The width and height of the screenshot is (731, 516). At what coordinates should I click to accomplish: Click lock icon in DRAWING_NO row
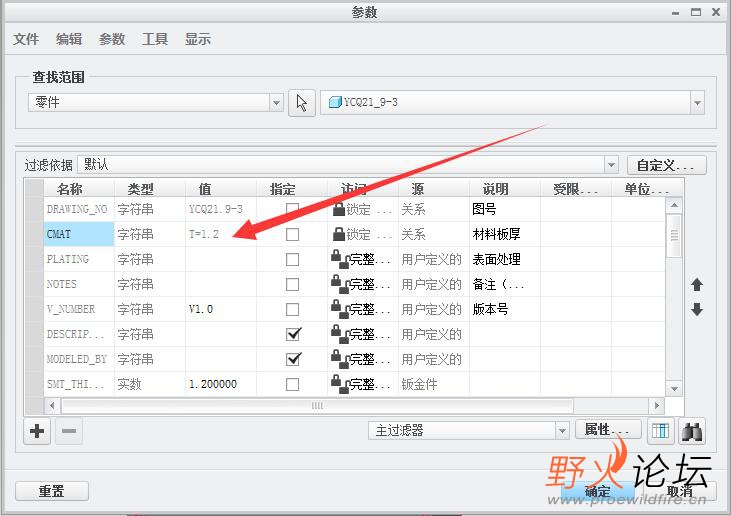[338, 209]
